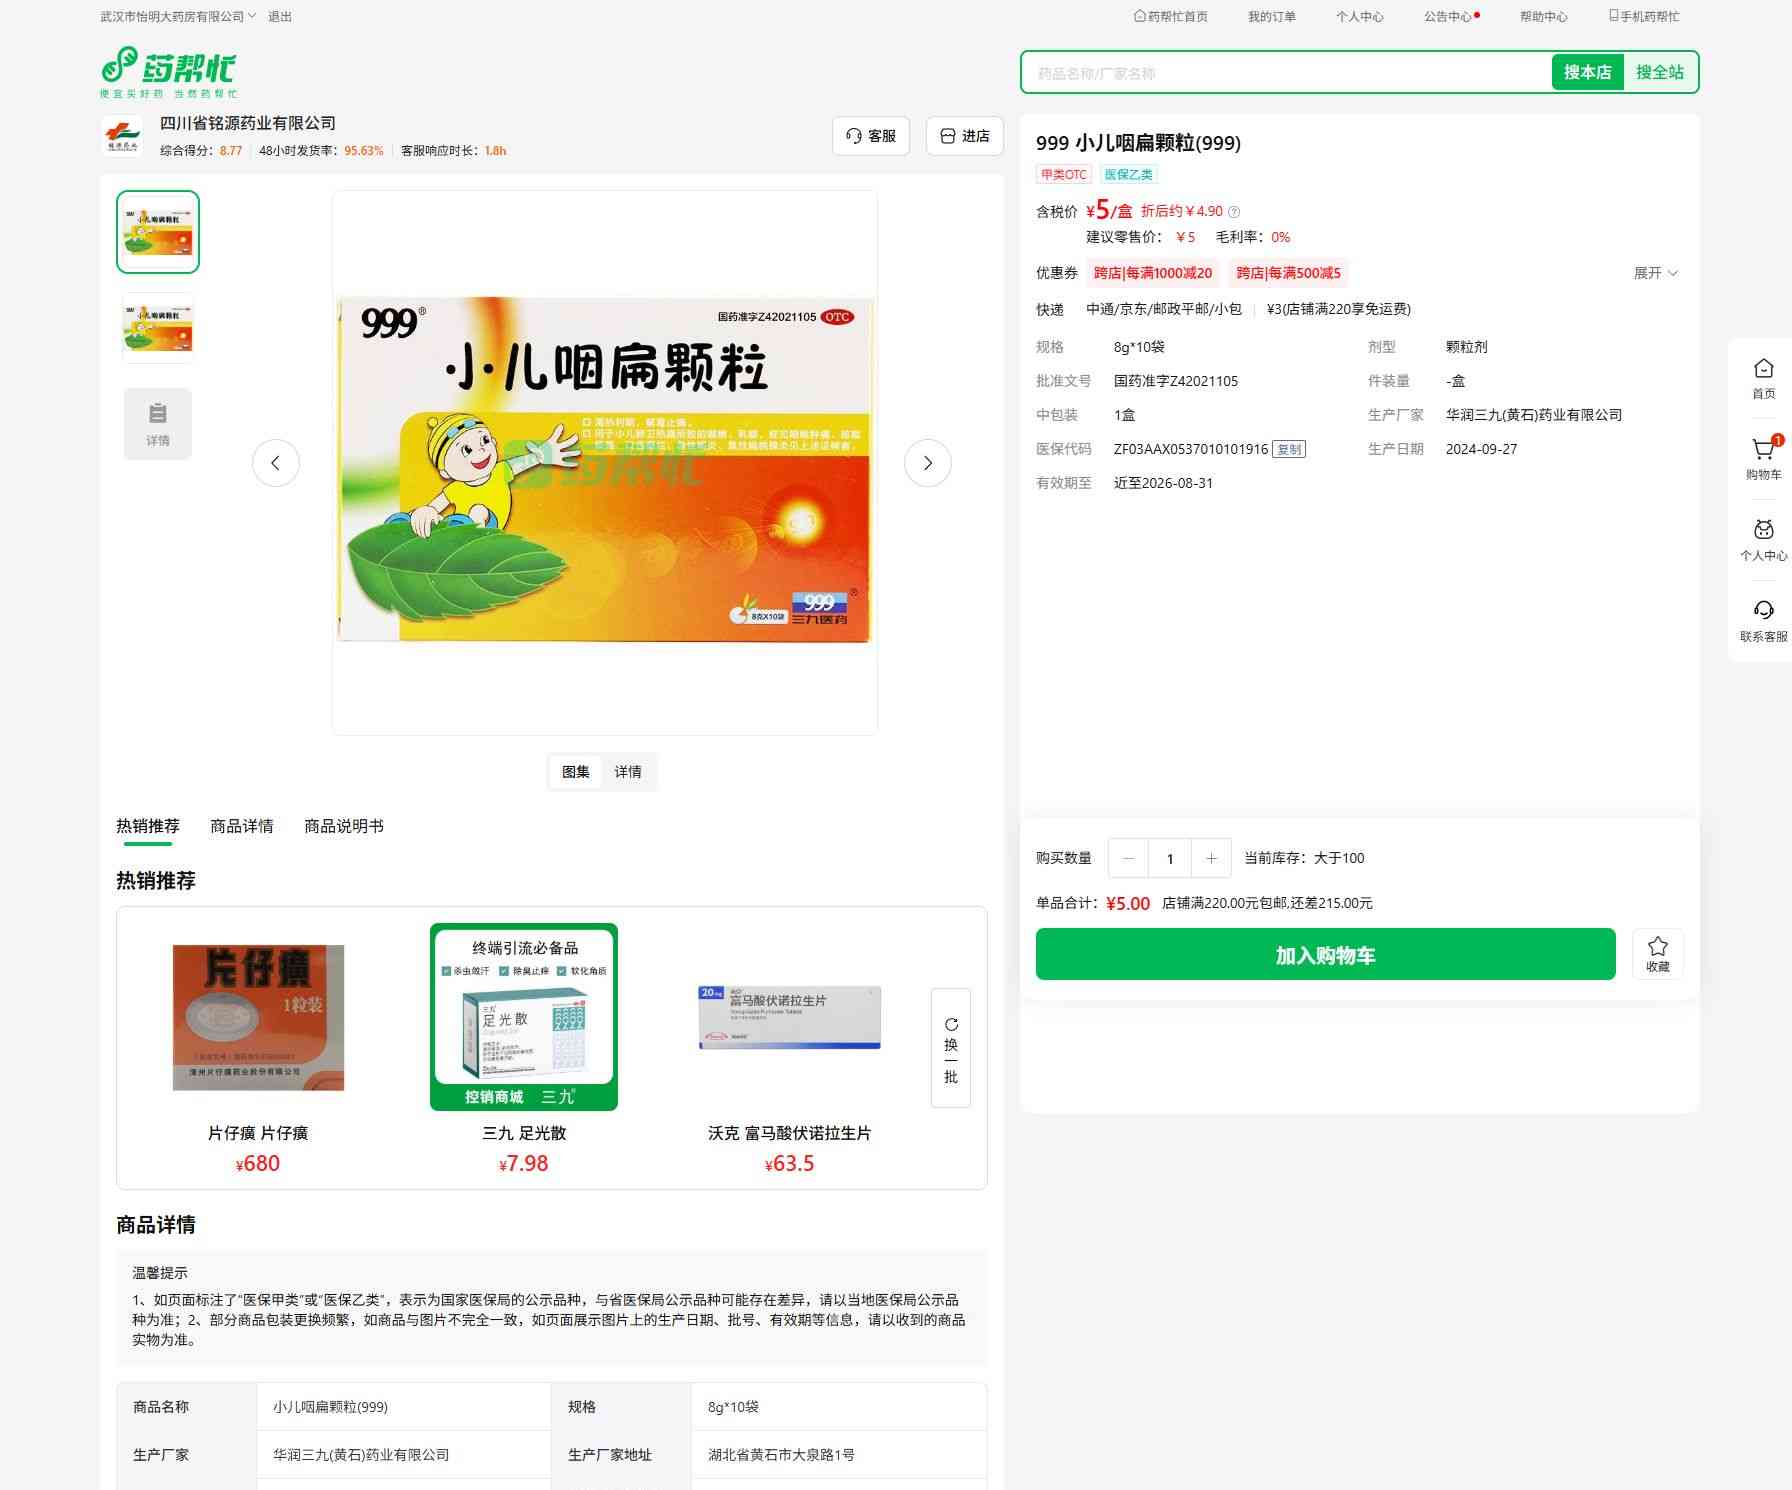
Task: Click the refresh recommendations icon
Action: [x=951, y=1024]
